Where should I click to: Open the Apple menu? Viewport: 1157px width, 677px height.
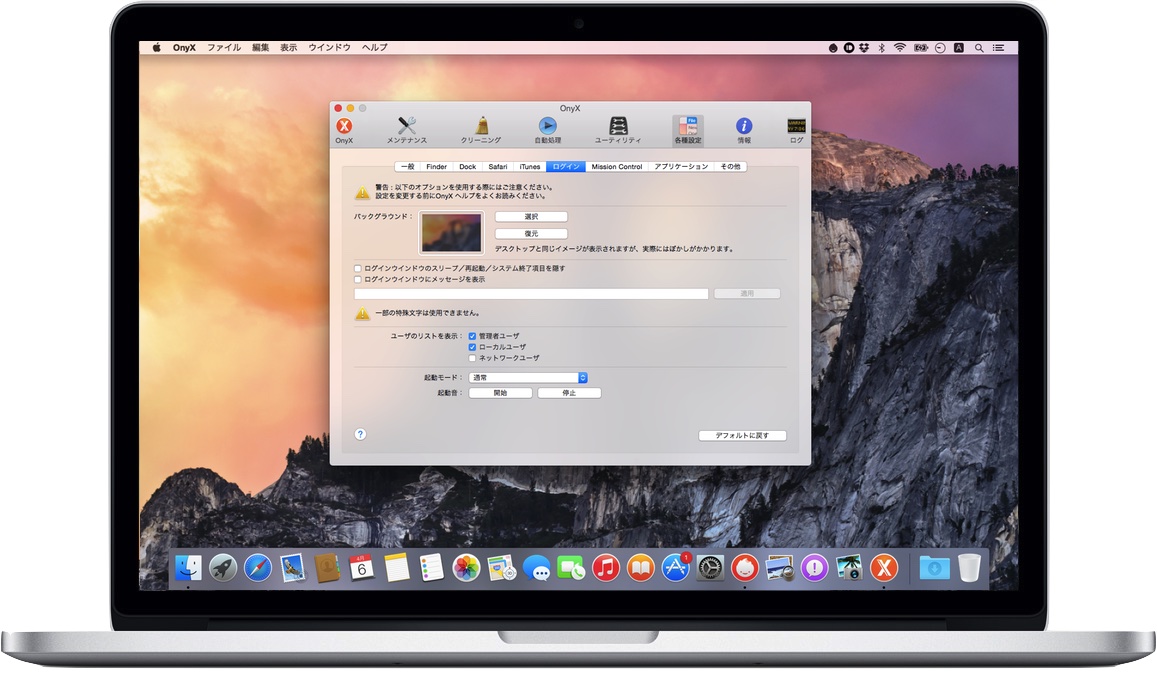coord(156,47)
